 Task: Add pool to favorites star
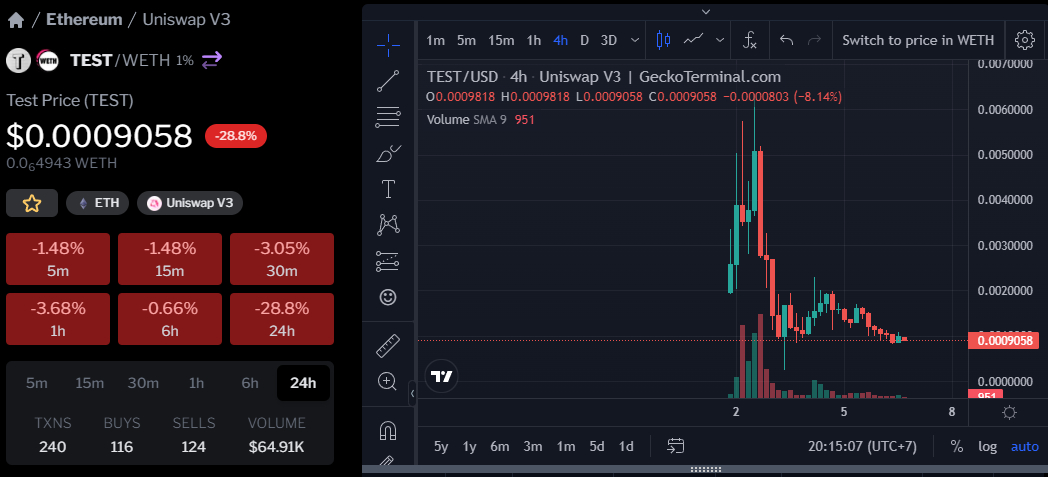pos(32,203)
